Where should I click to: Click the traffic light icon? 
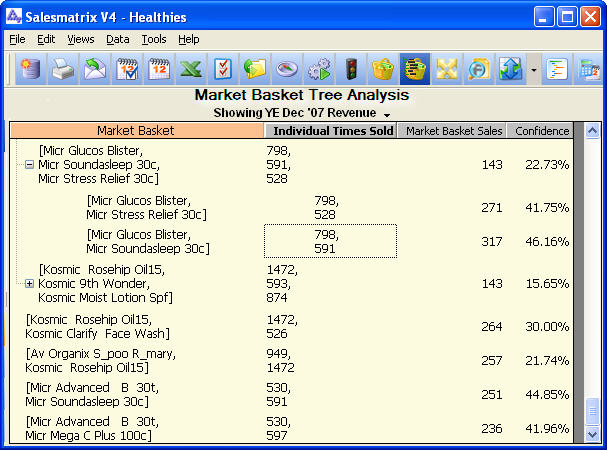351,69
